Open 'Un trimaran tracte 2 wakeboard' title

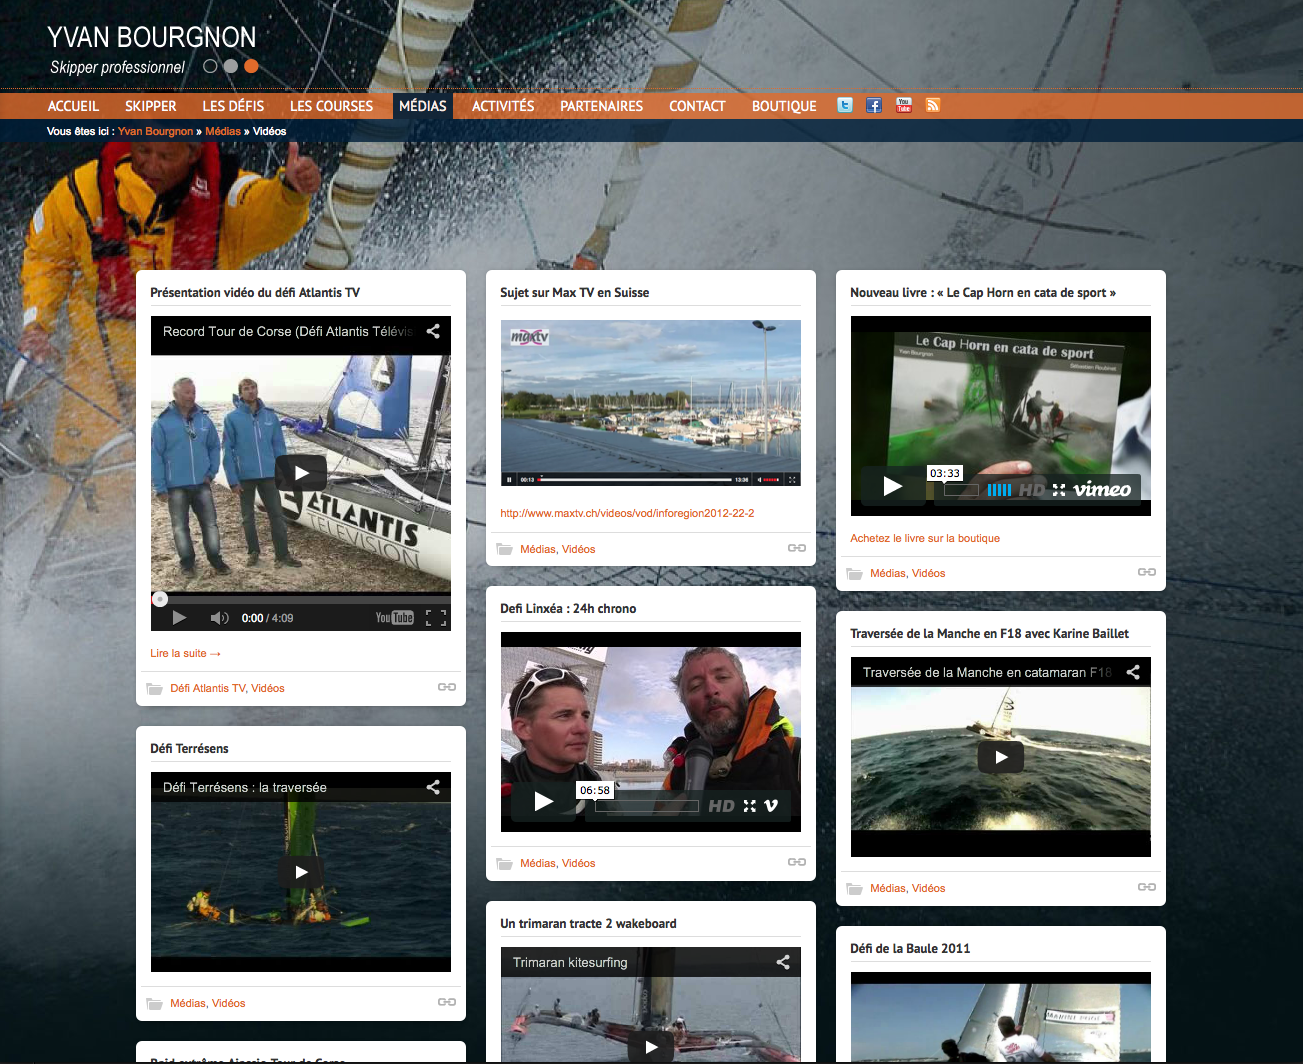[588, 924]
